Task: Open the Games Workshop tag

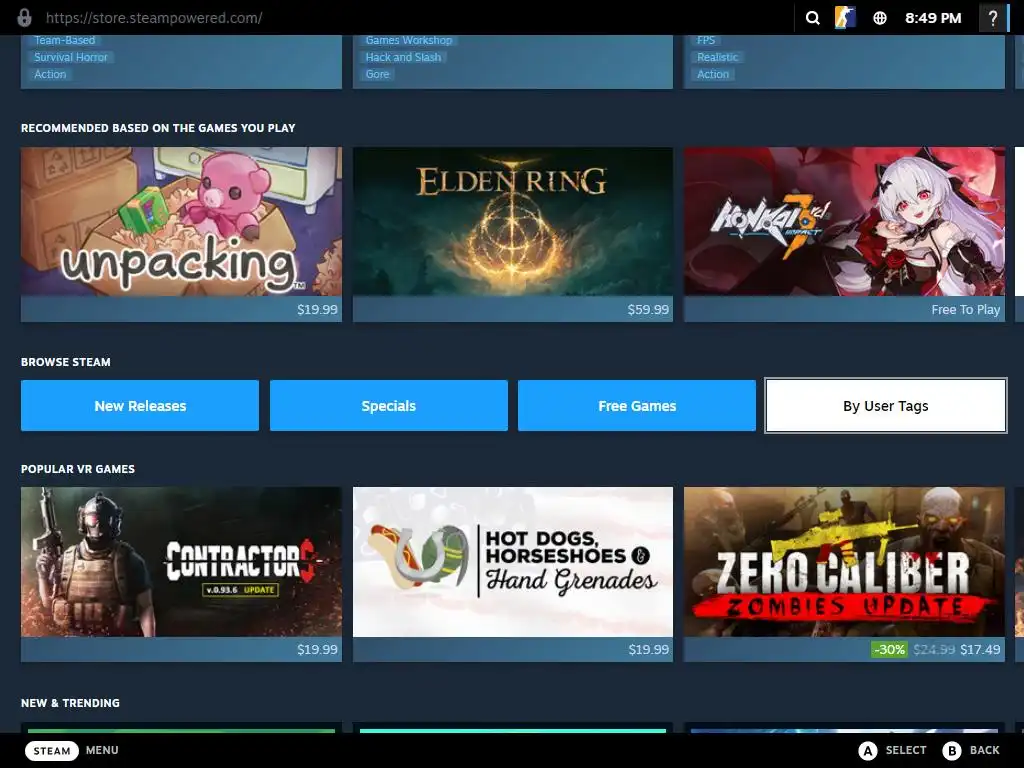Action: [x=409, y=40]
